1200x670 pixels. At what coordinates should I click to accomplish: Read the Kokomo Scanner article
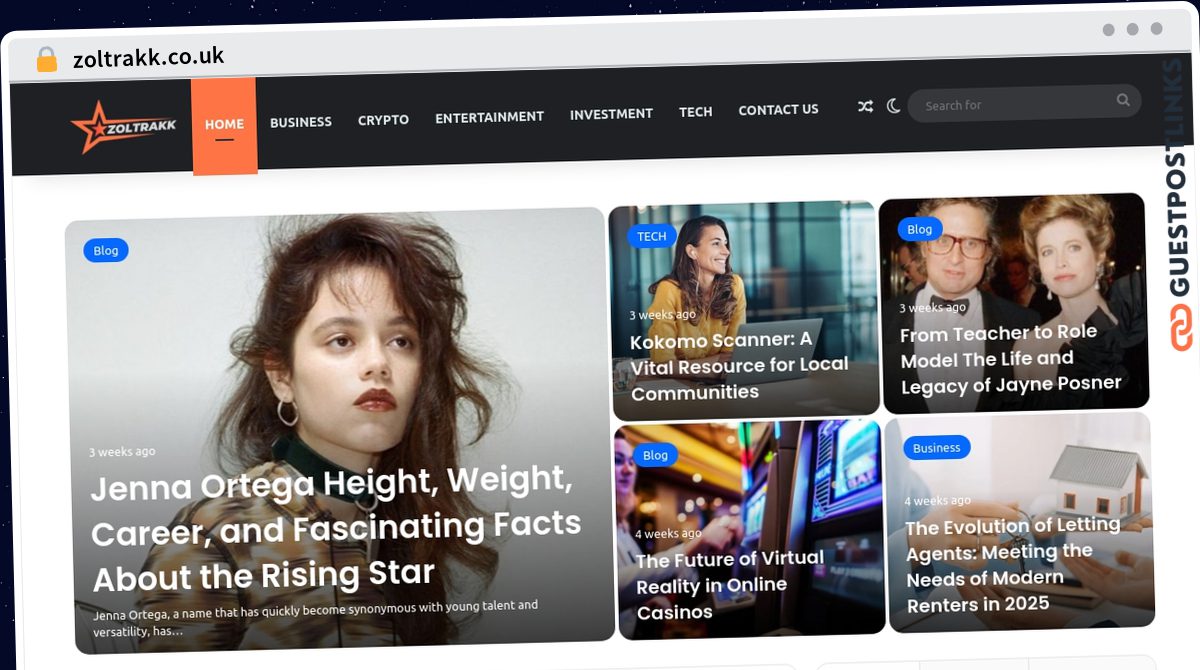pos(739,366)
